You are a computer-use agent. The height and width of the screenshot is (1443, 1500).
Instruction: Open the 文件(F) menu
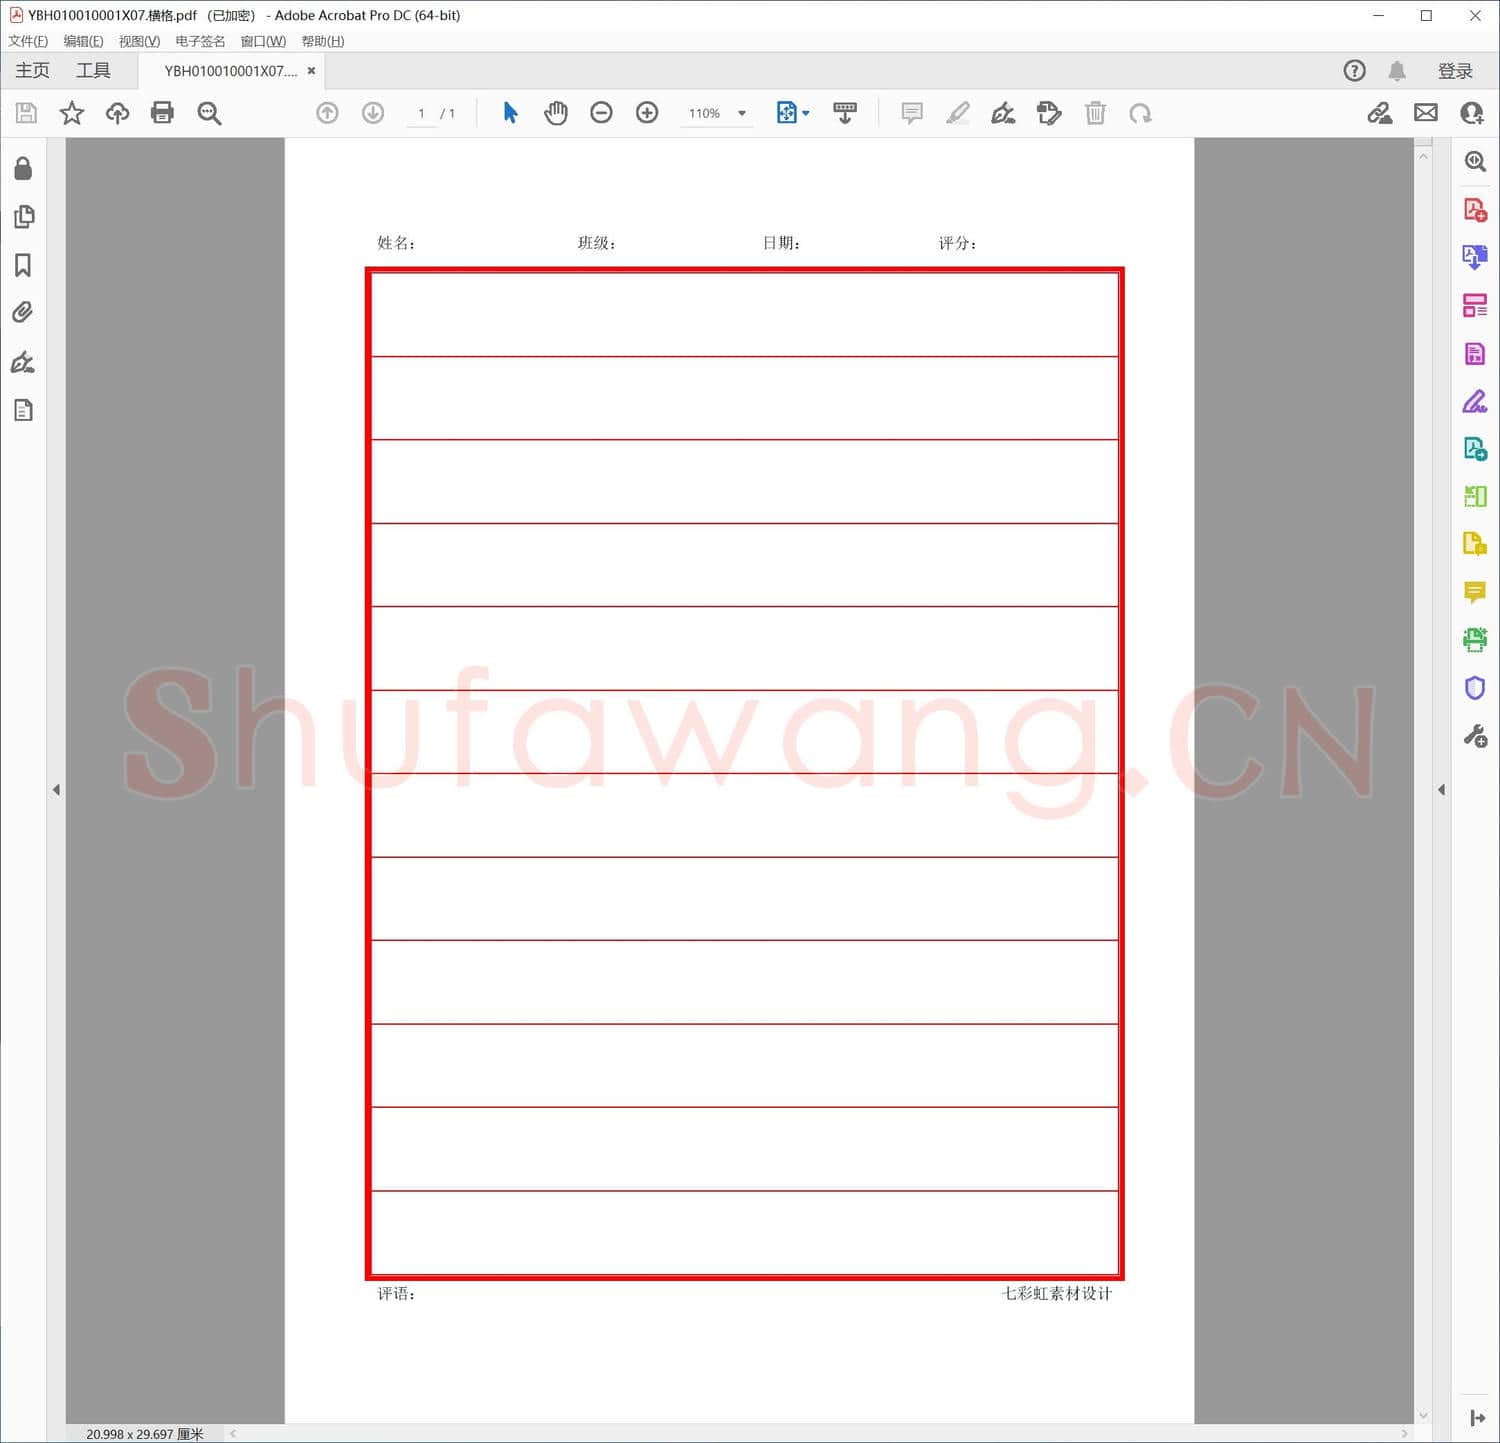28,41
